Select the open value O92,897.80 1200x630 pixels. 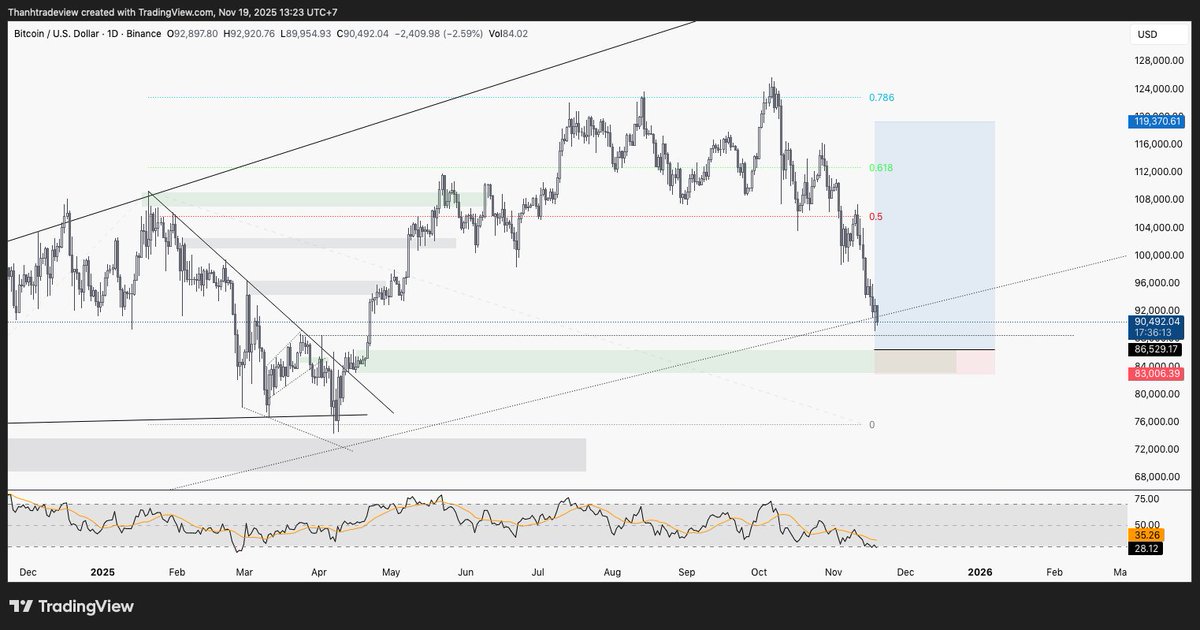click(193, 33)
